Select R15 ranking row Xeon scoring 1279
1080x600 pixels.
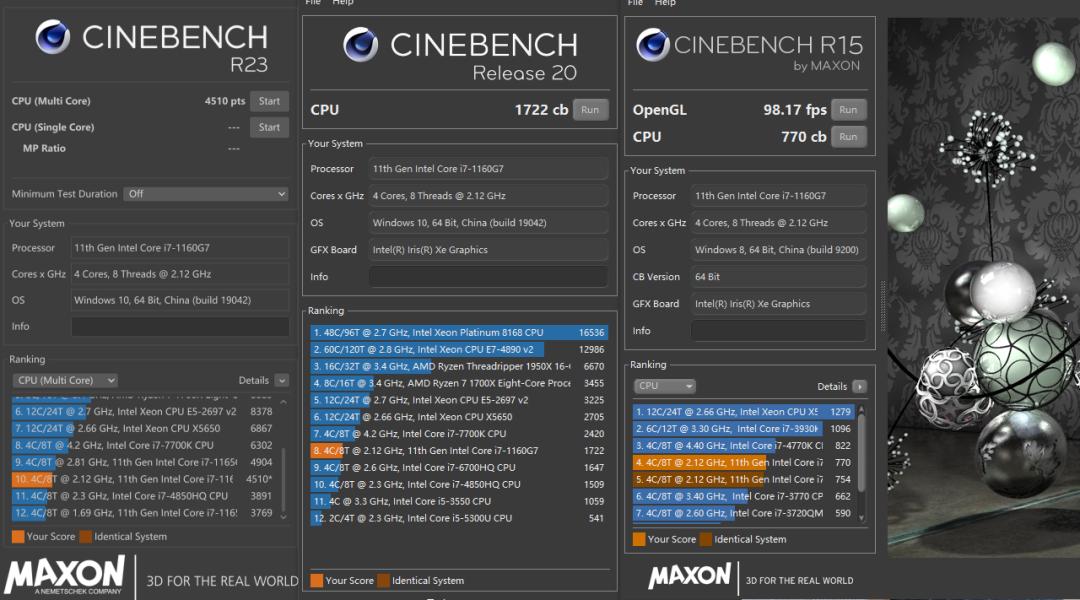click(x=743, y=411)
